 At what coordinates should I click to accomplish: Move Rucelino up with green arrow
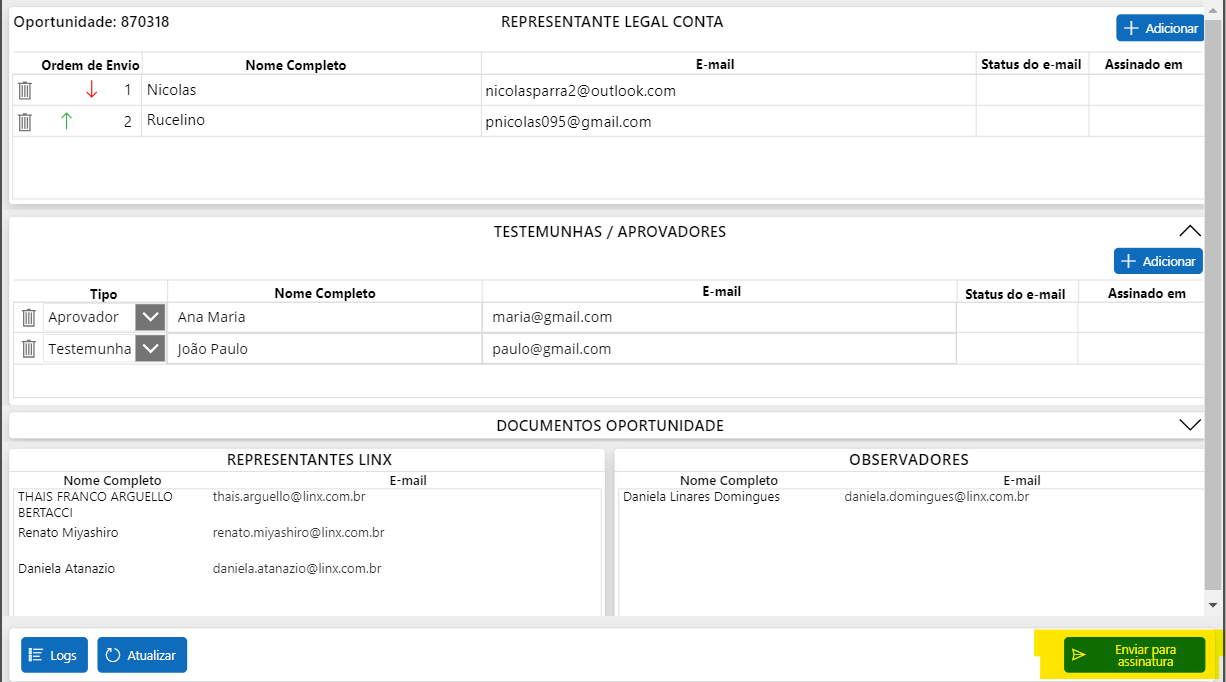click(x=67, y=122)
